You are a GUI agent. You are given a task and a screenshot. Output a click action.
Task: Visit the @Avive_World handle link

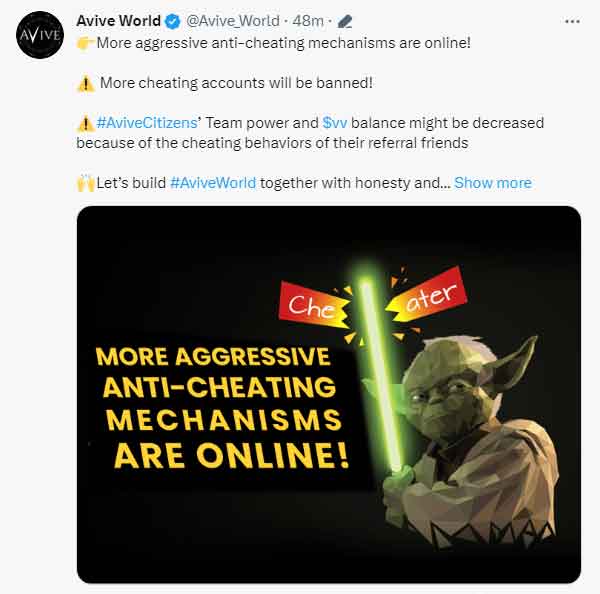[233, 21]
